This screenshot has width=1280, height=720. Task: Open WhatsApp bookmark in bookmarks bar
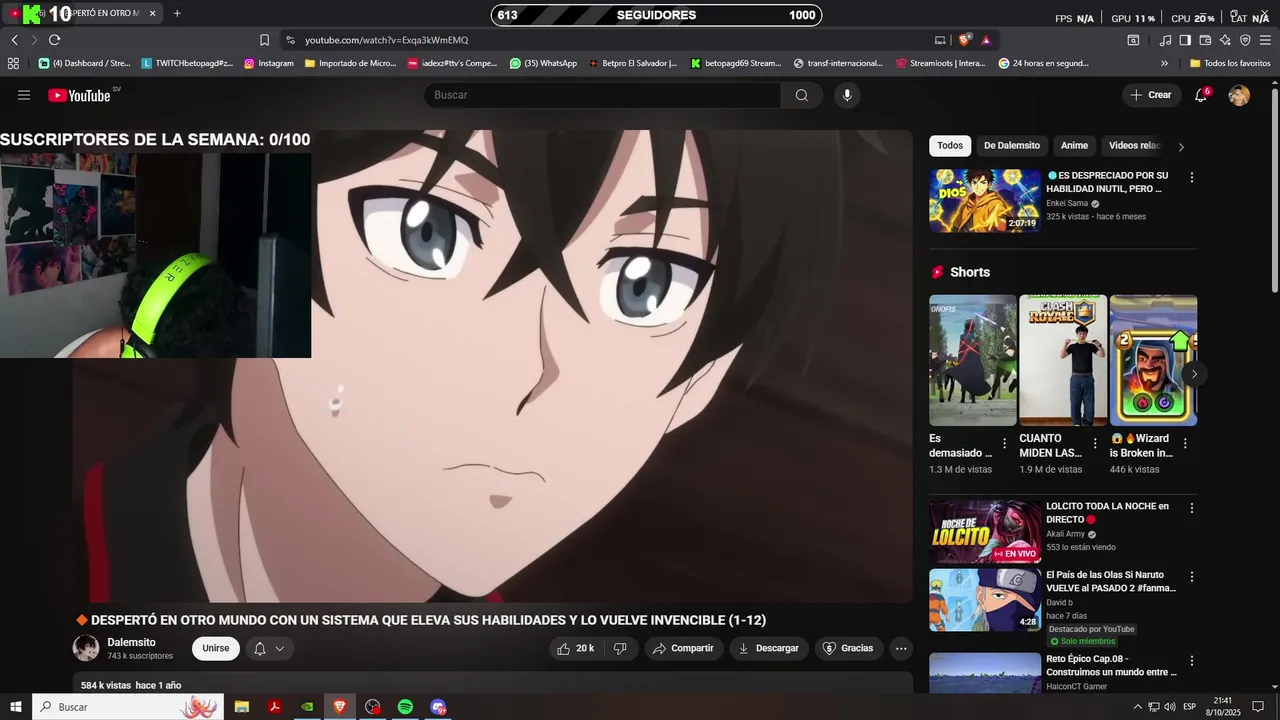(543, 63)
